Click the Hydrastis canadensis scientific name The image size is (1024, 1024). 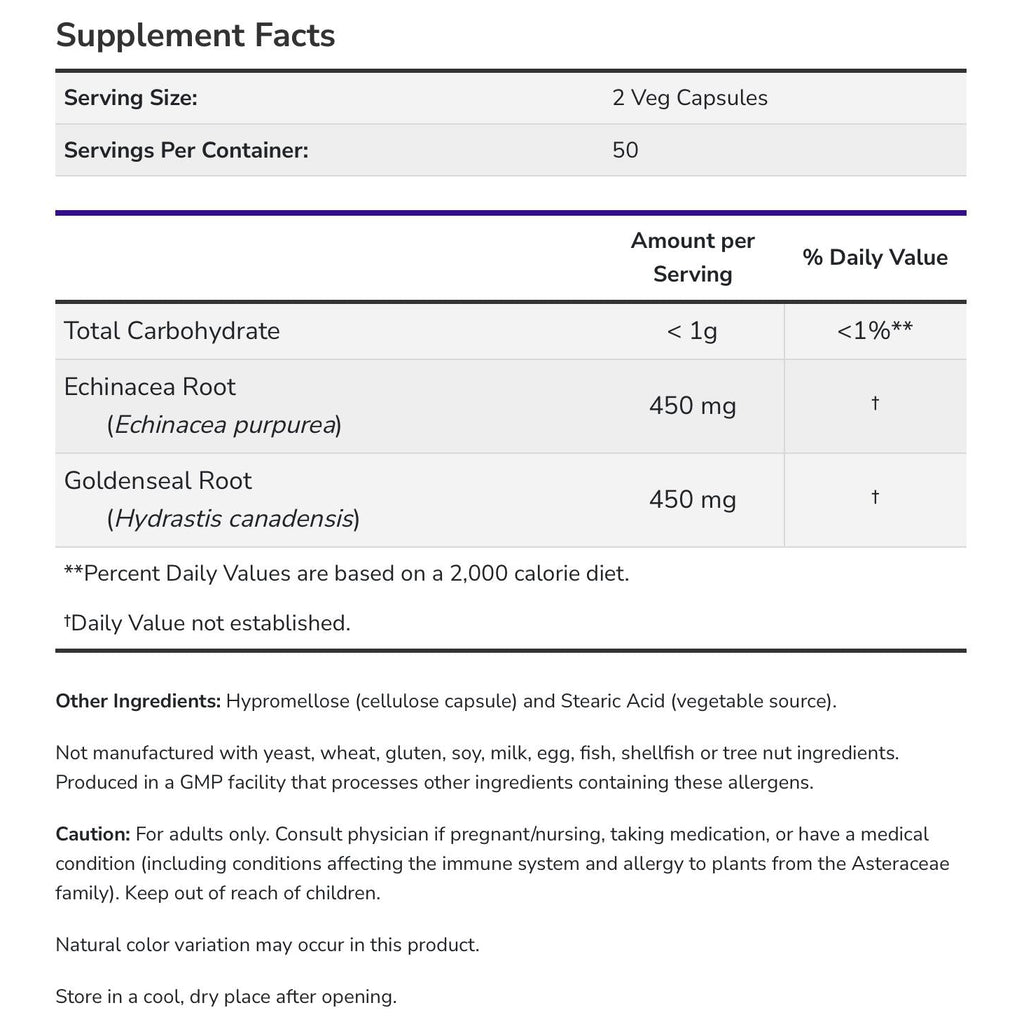pyautogui.click(x=233, y=519)
